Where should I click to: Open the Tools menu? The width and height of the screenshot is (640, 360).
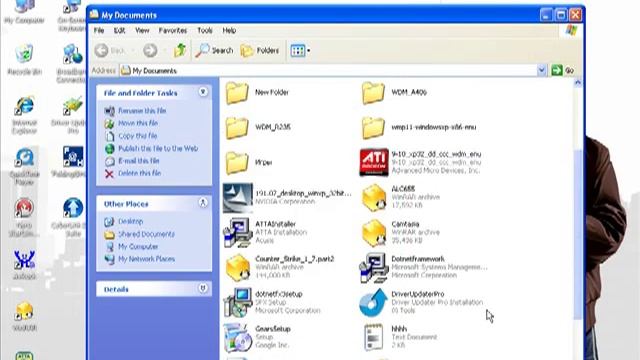(204, 31)
